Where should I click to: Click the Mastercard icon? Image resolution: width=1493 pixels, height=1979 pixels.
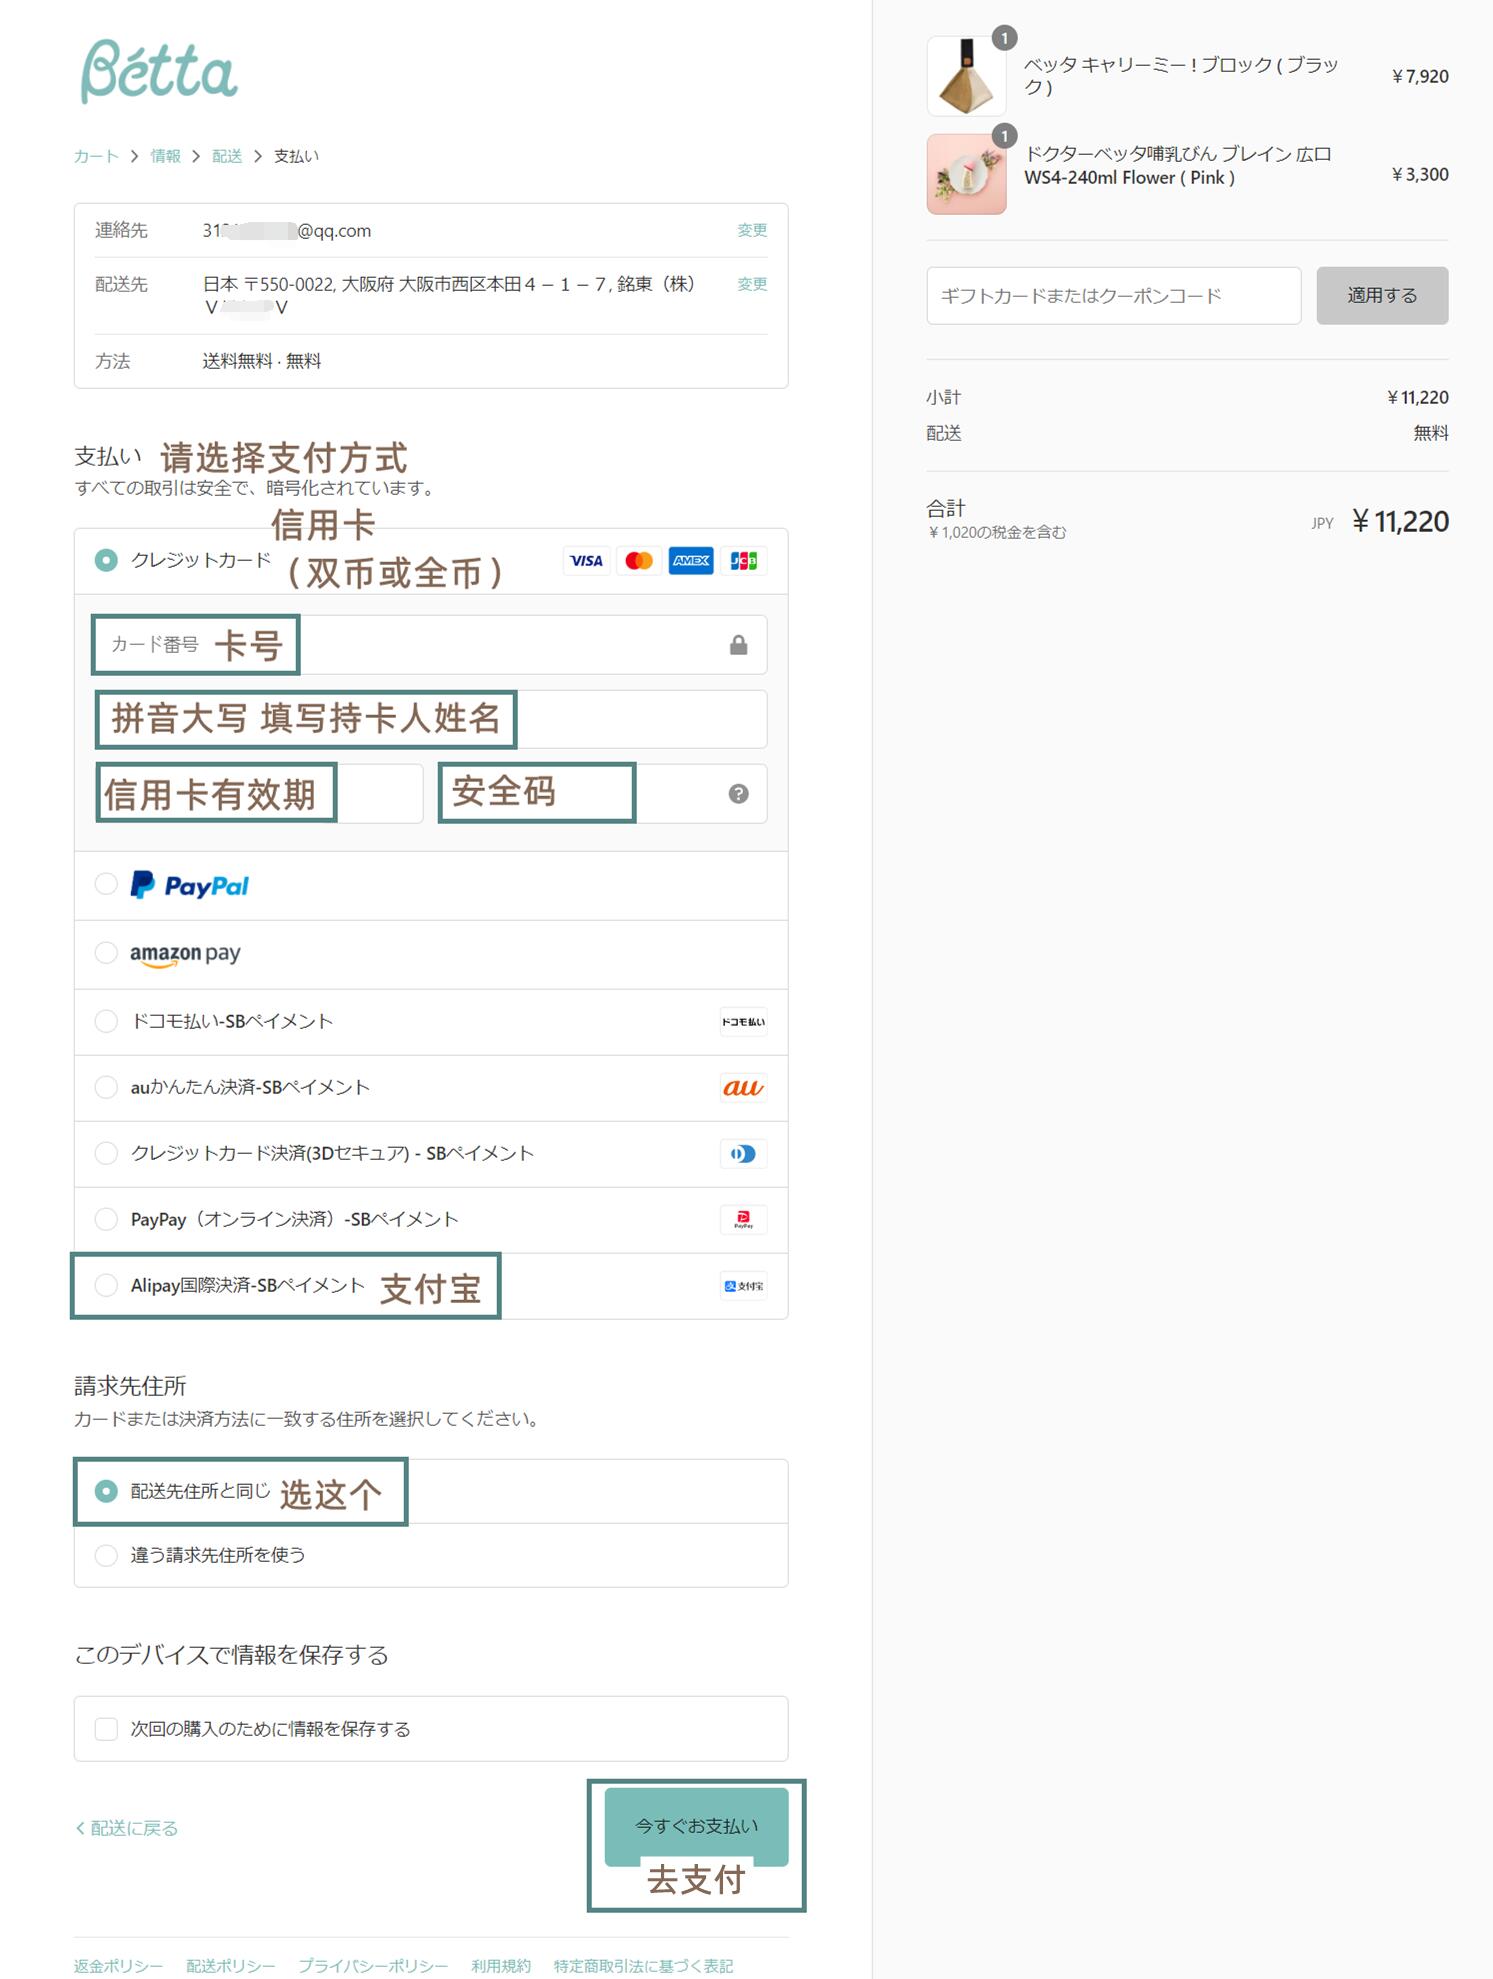pos(639,561)
